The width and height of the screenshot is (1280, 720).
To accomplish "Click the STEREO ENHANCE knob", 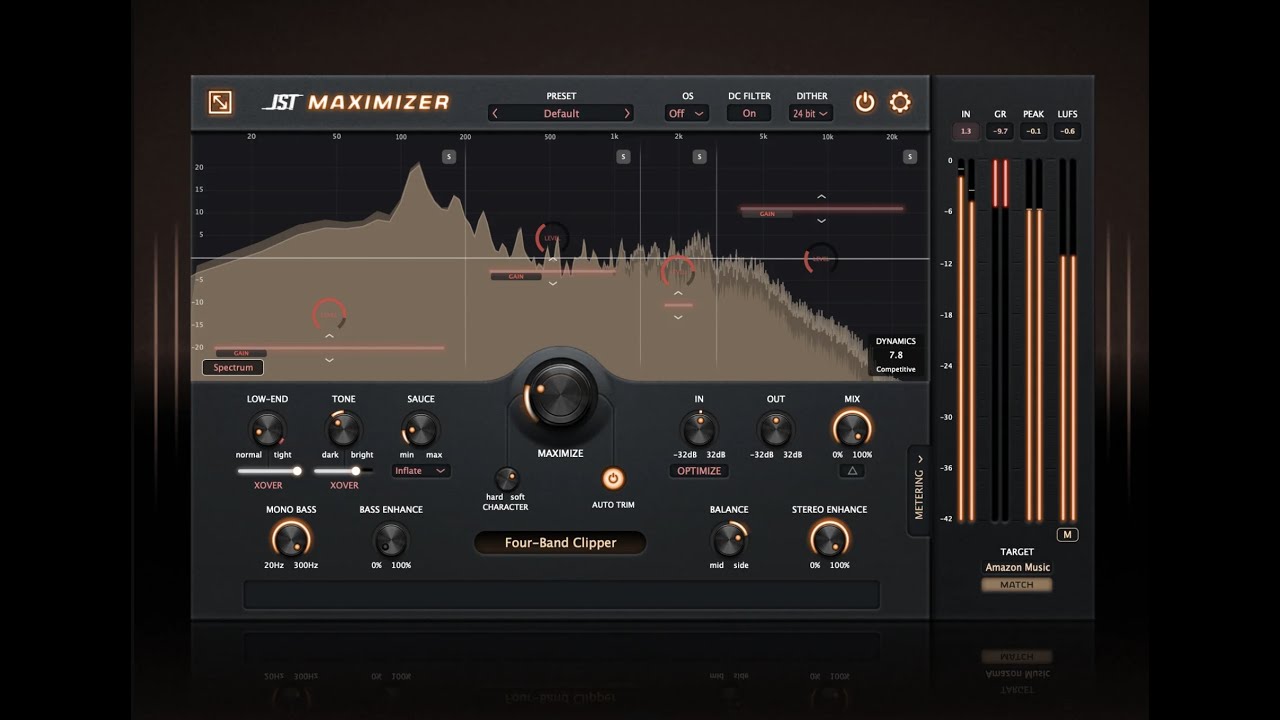I will (x=829, y=541).
